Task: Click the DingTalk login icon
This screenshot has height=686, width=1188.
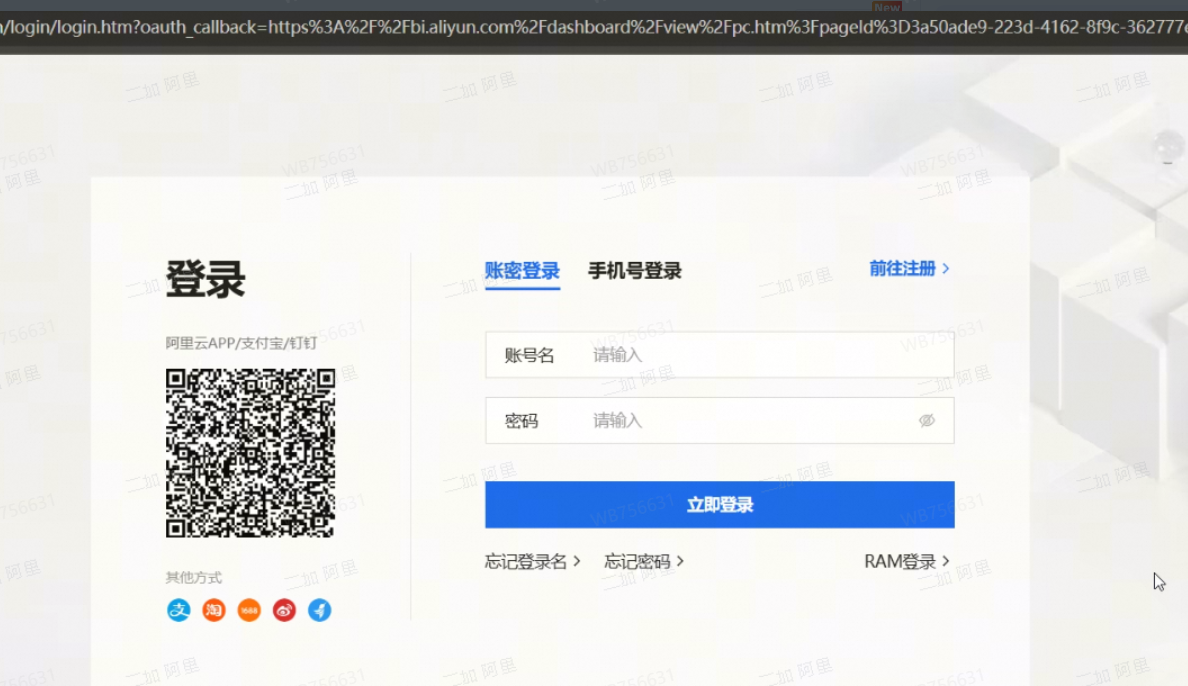Action: [320, 609]
